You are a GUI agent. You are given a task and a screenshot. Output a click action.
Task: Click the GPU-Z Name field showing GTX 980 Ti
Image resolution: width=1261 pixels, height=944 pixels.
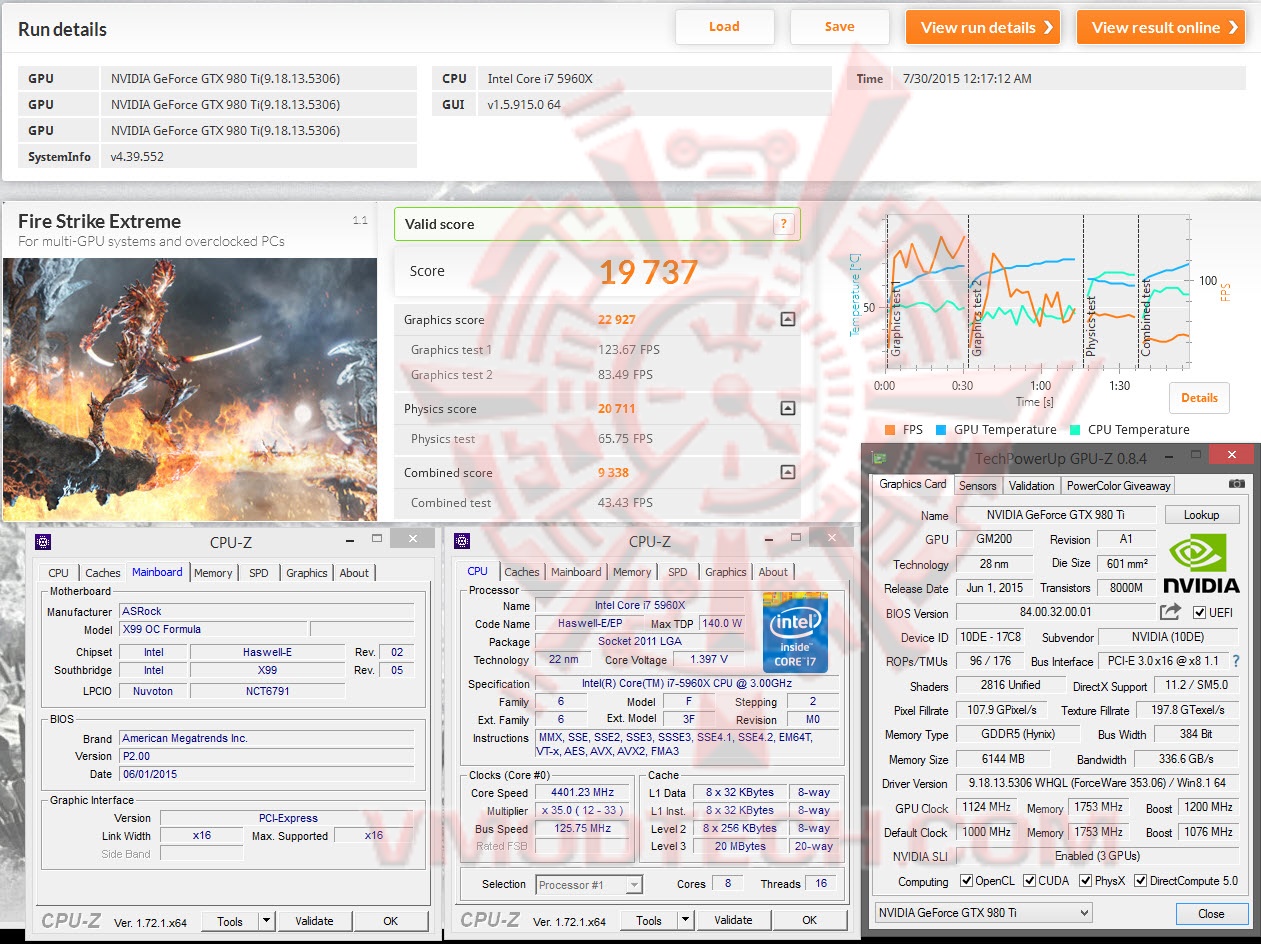[x=1056, y=515]
